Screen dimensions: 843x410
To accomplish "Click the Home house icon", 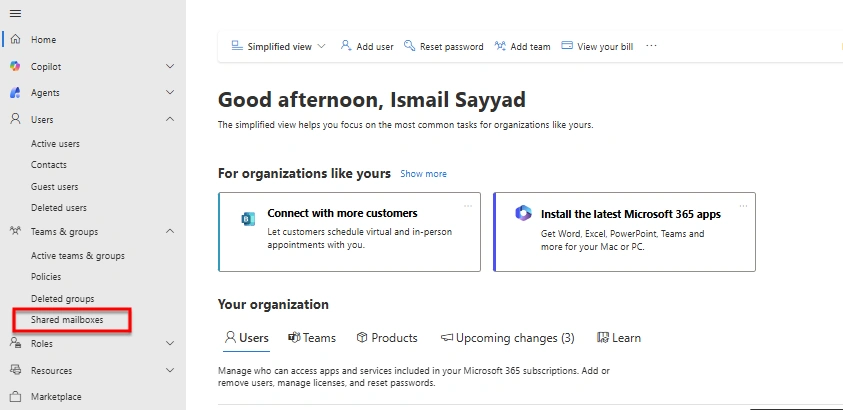I will click(x=16, y=39).
